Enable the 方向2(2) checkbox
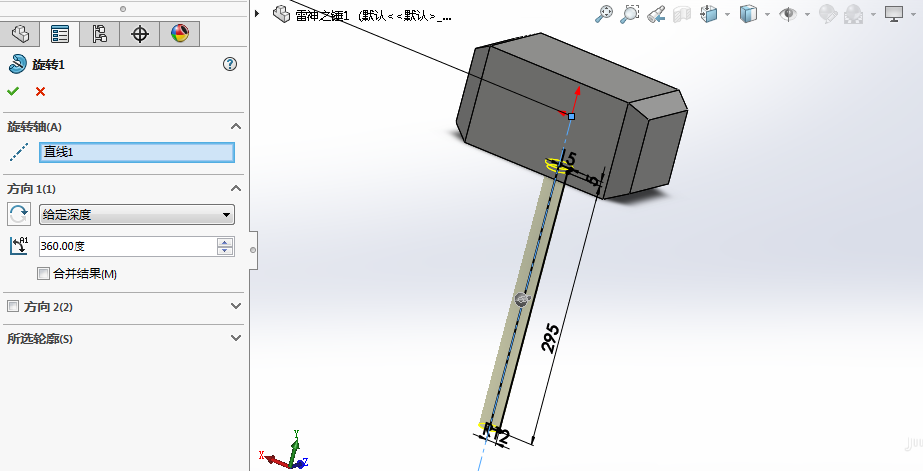Screen dimensions: 923x471 [x=13, y=306]
